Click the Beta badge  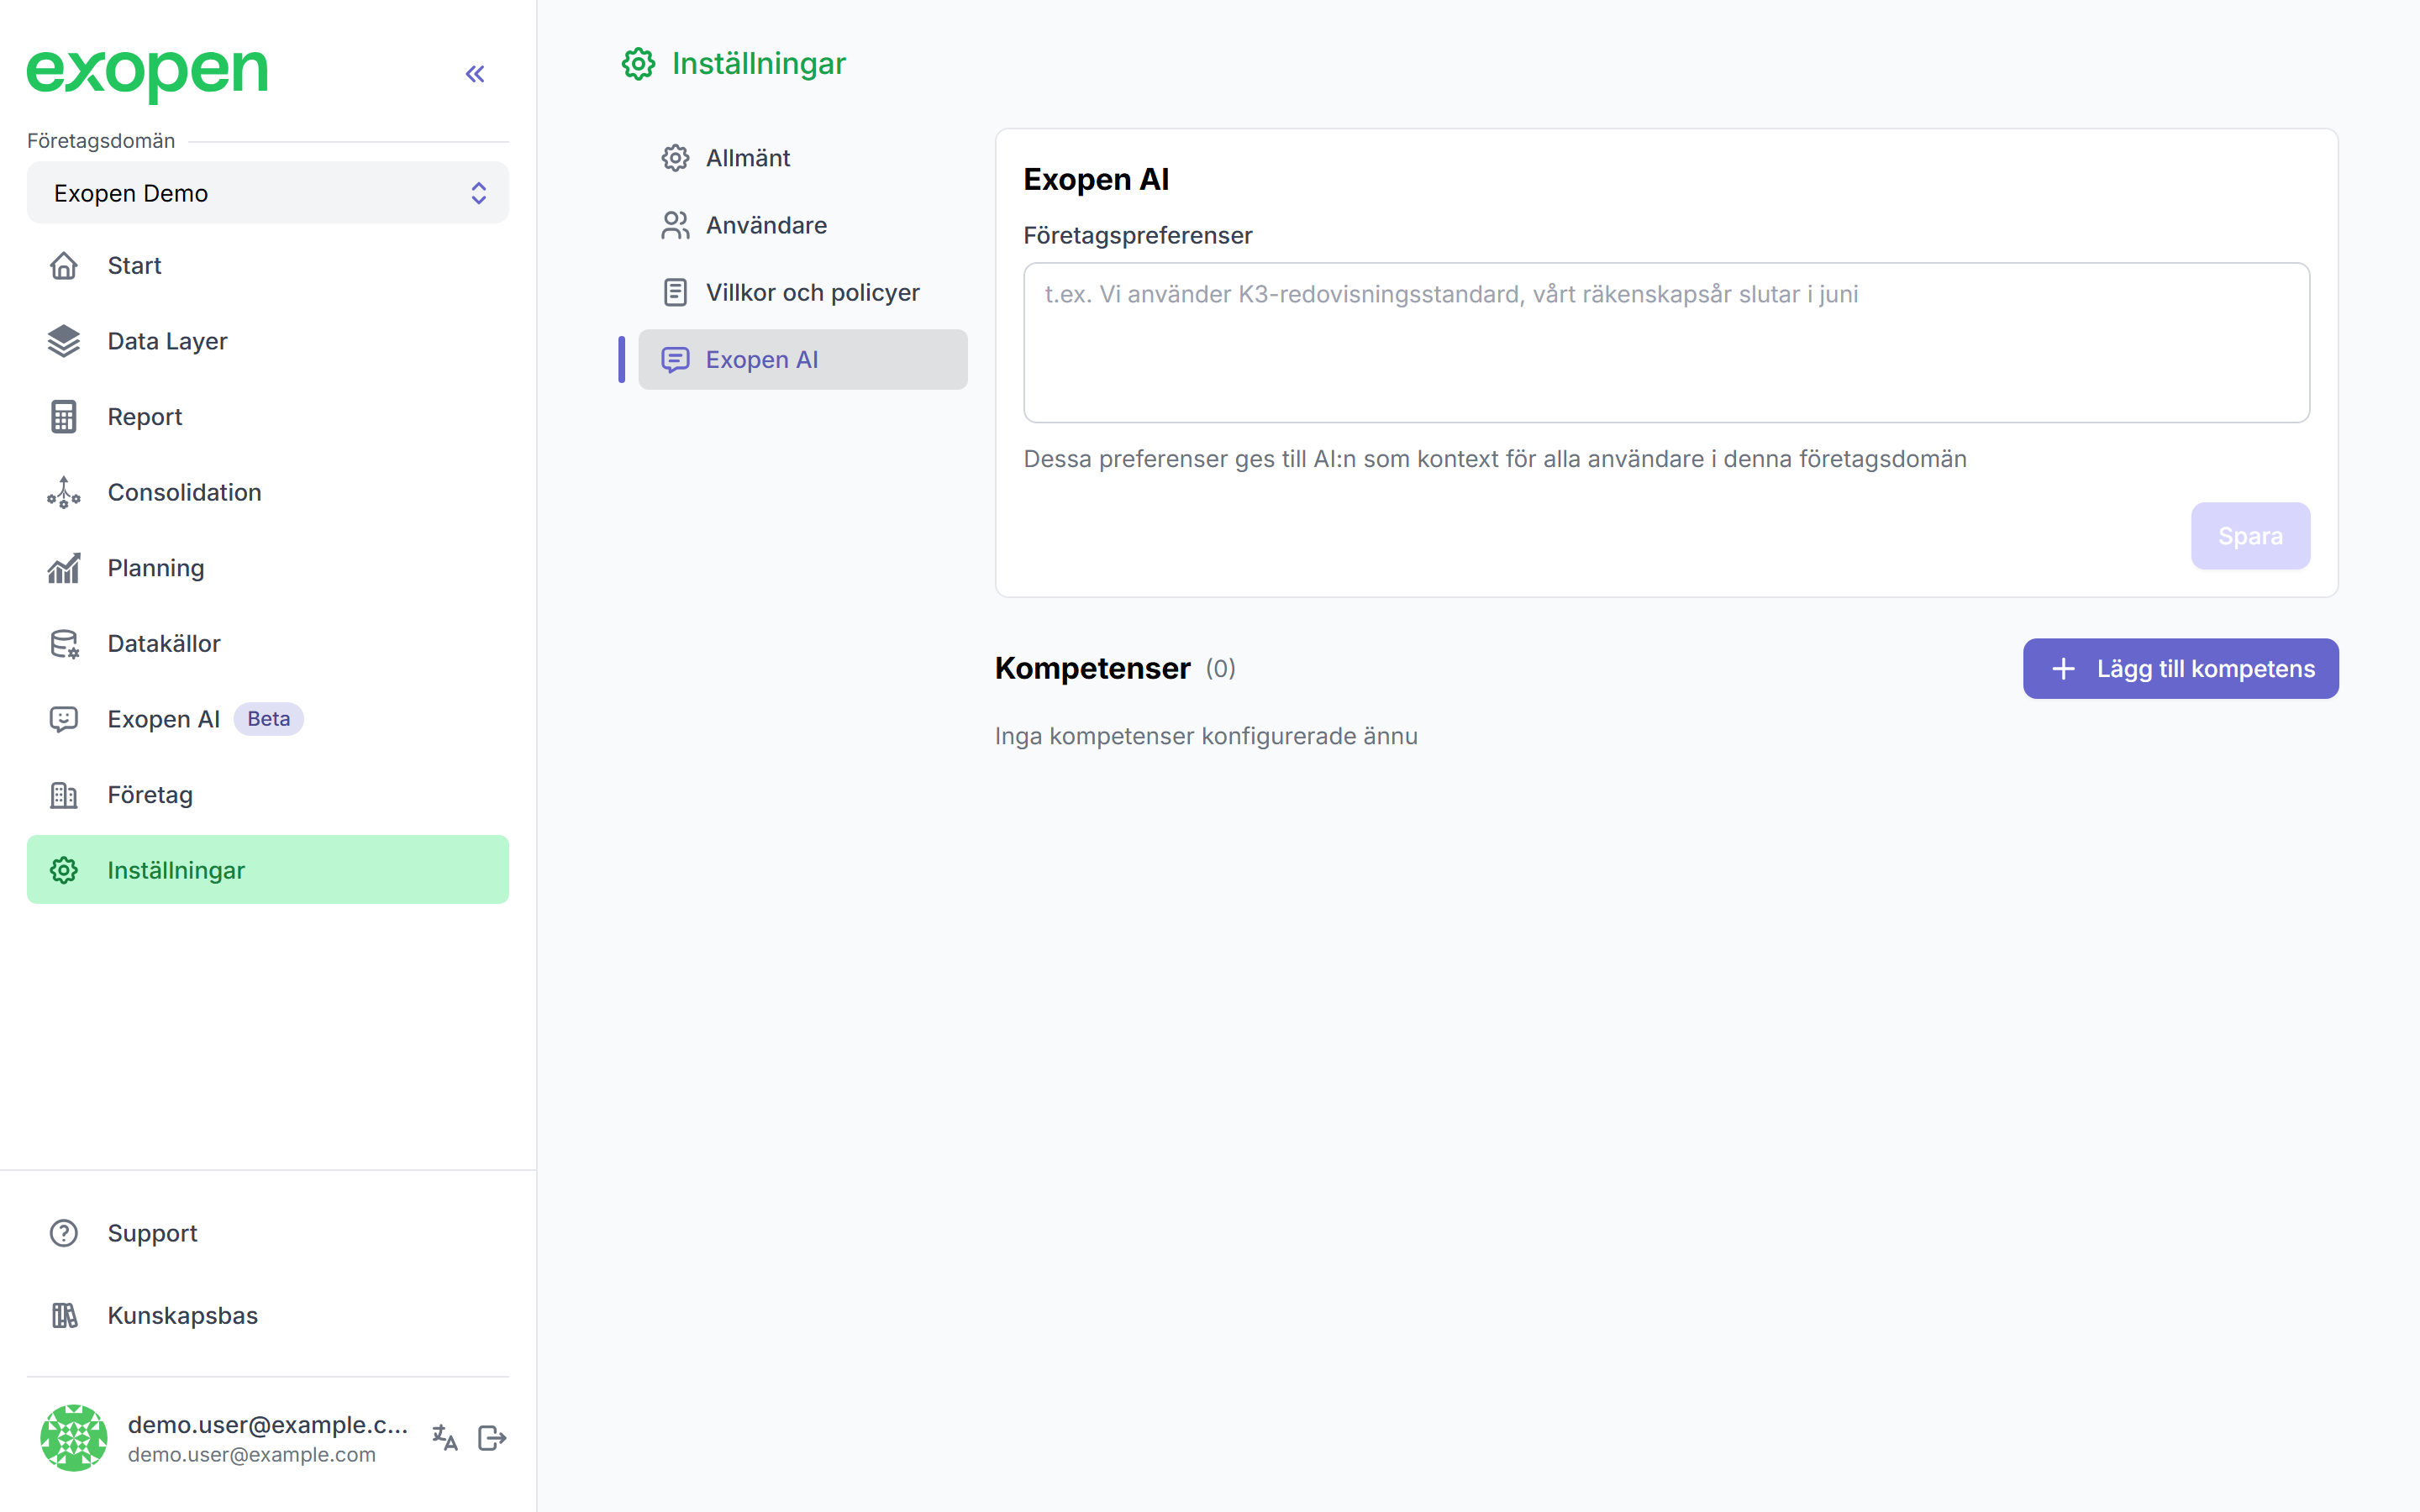tap(268, 719)
